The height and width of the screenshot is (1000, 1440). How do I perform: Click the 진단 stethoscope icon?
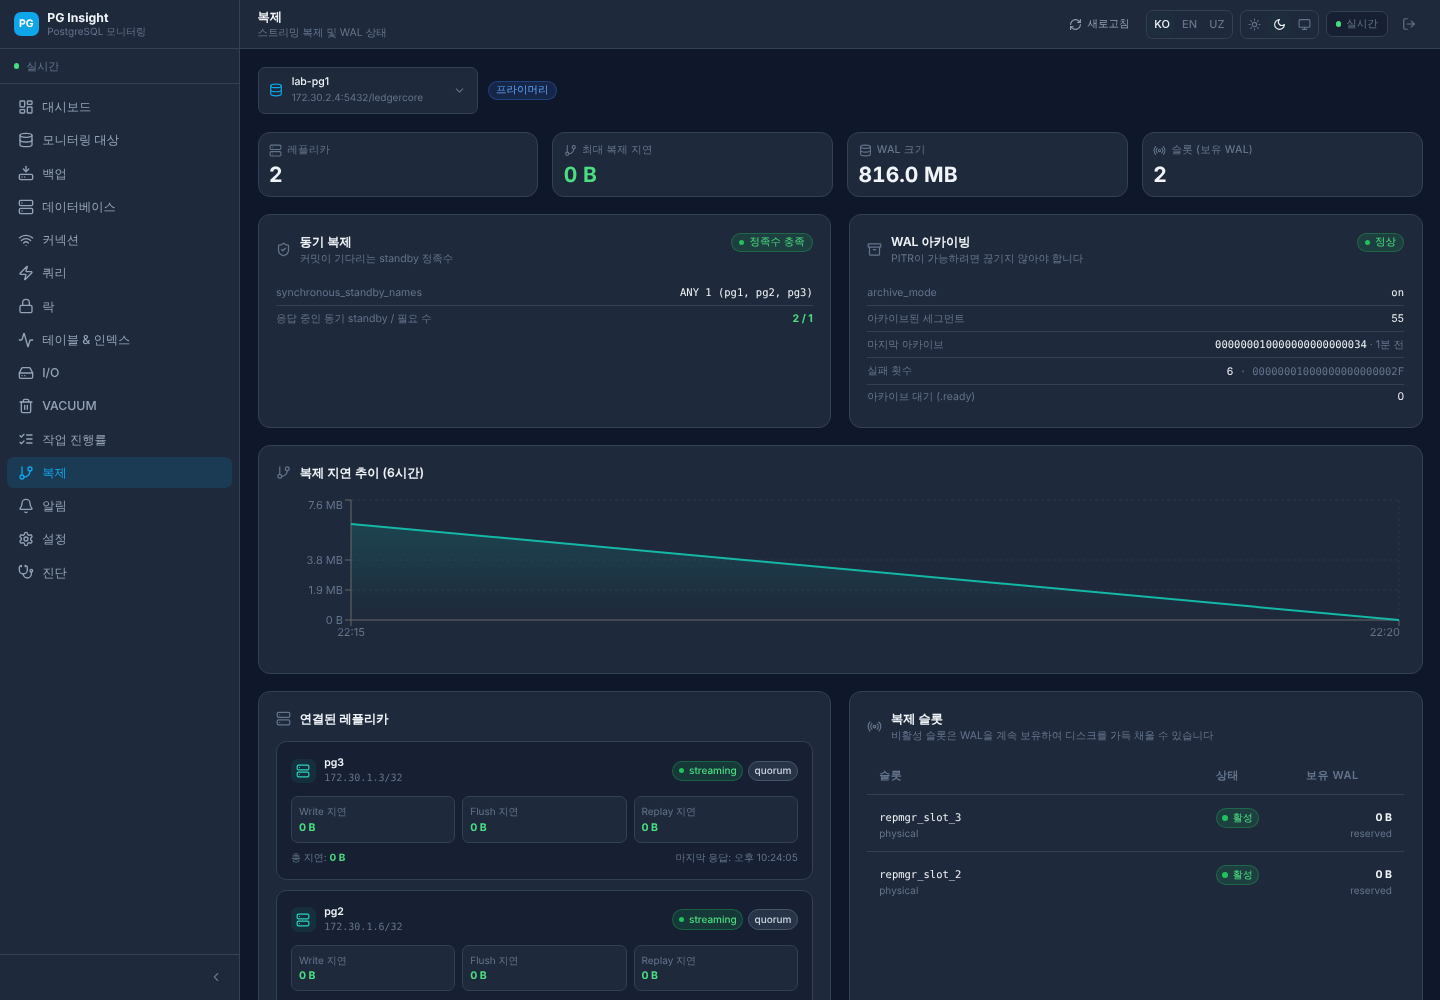pyautogui.click(x=26, y=572)
